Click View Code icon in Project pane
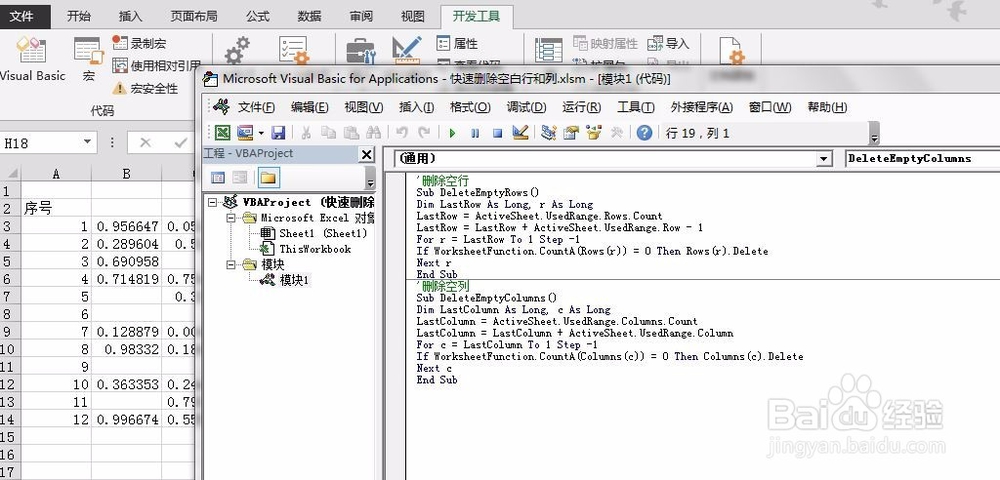Screen dimensions: 1000x480 click(x=218, y=178)
